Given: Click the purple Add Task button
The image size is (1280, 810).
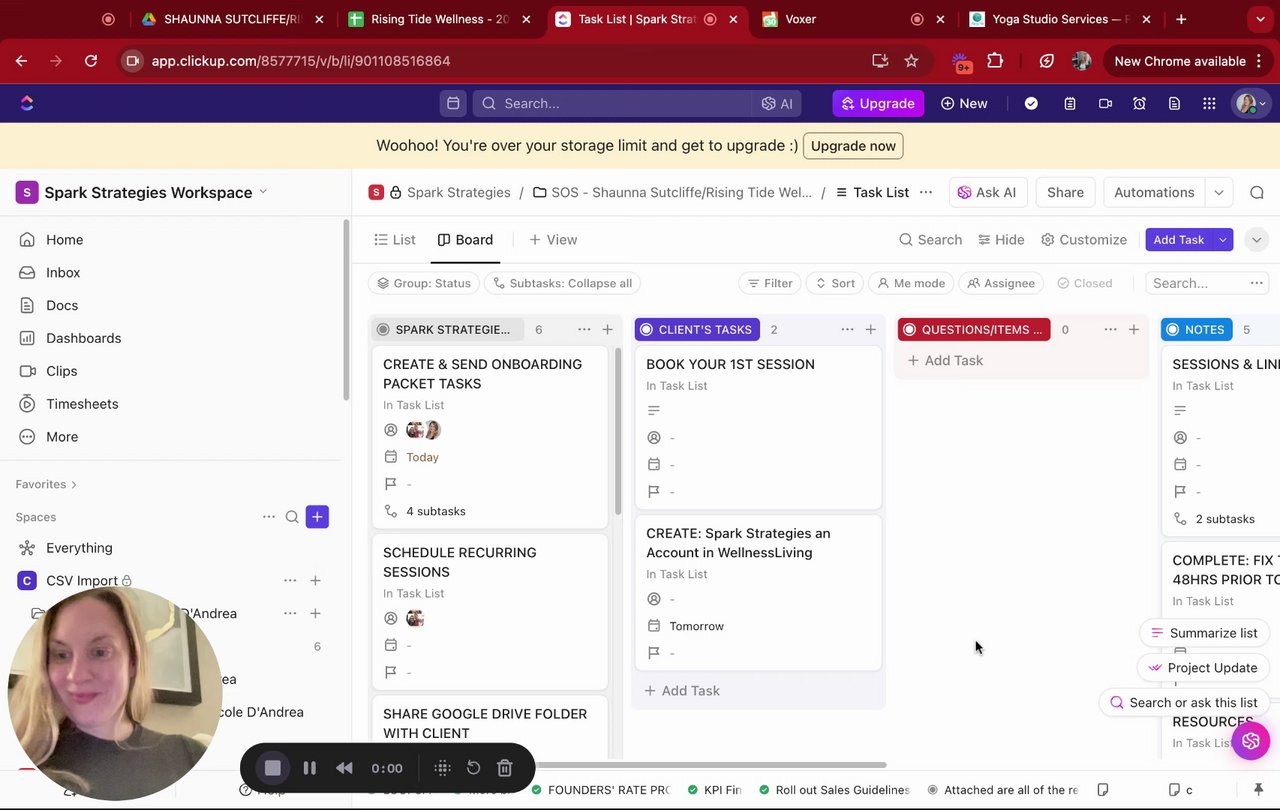Looking at the screenshot, I should pos(1179,240).
